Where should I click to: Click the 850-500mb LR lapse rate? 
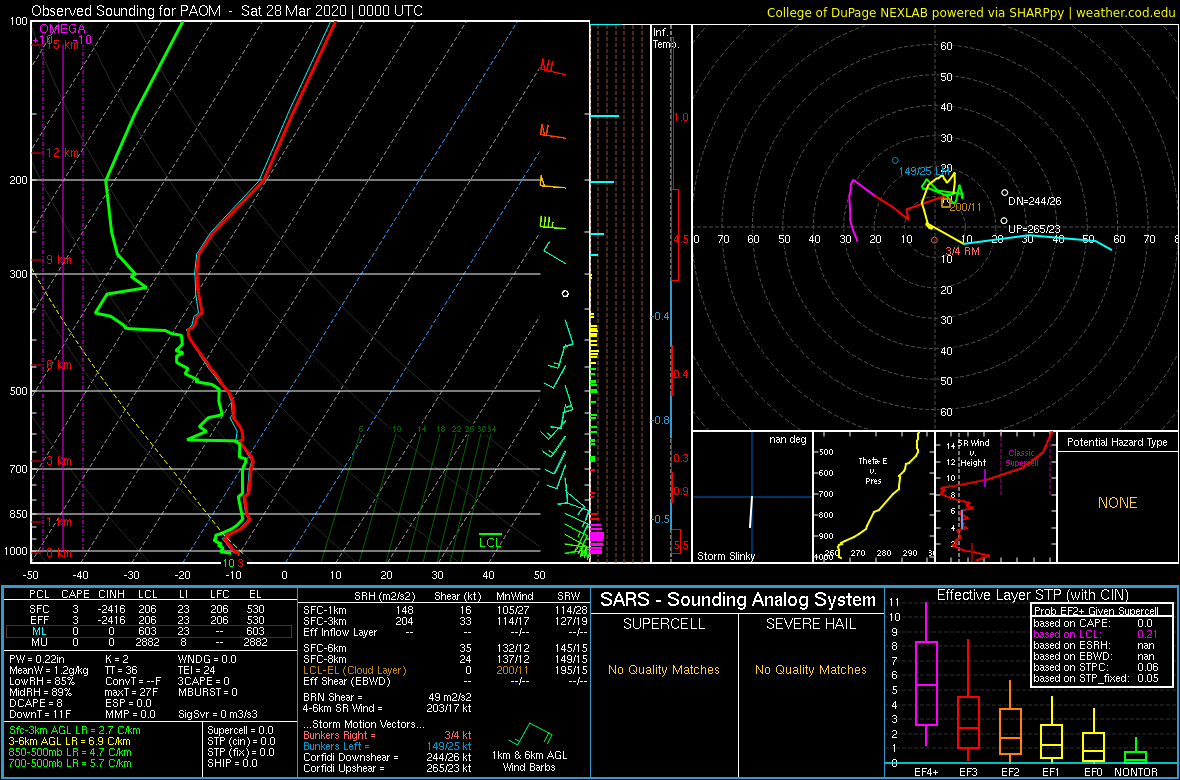(70, 753)
